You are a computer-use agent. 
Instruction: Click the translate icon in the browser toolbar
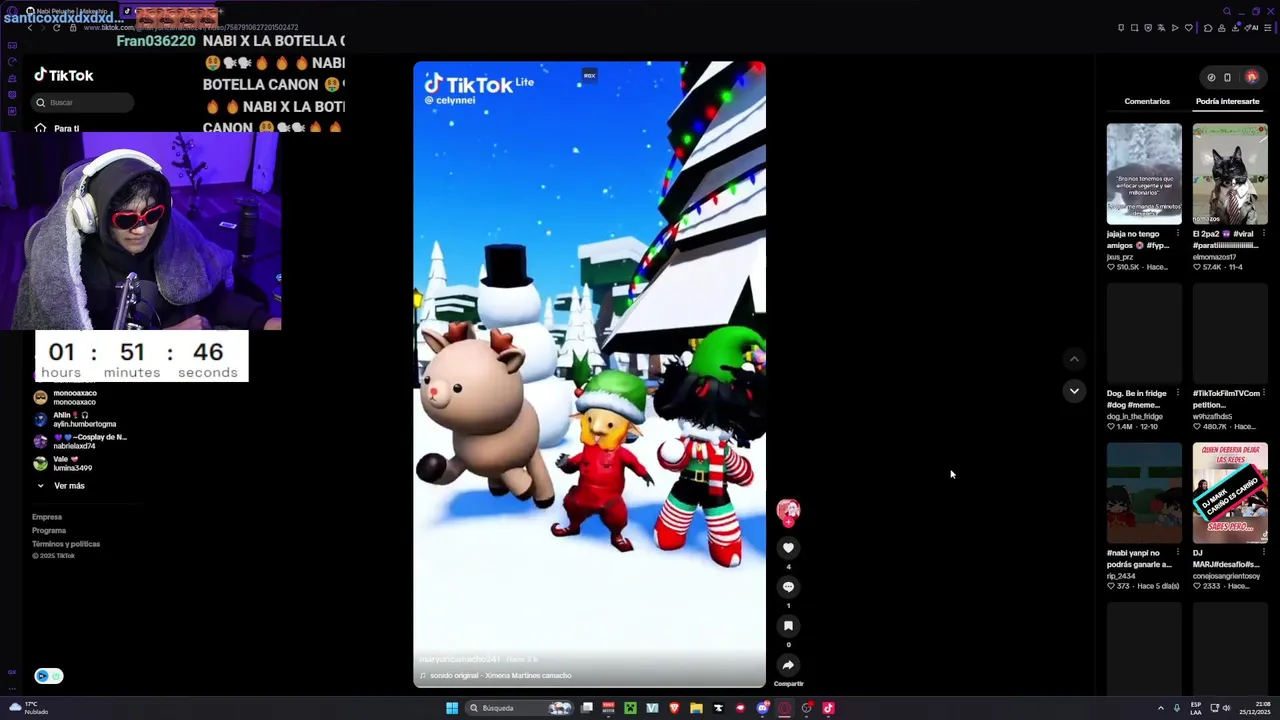click(x=1161, y=28)
